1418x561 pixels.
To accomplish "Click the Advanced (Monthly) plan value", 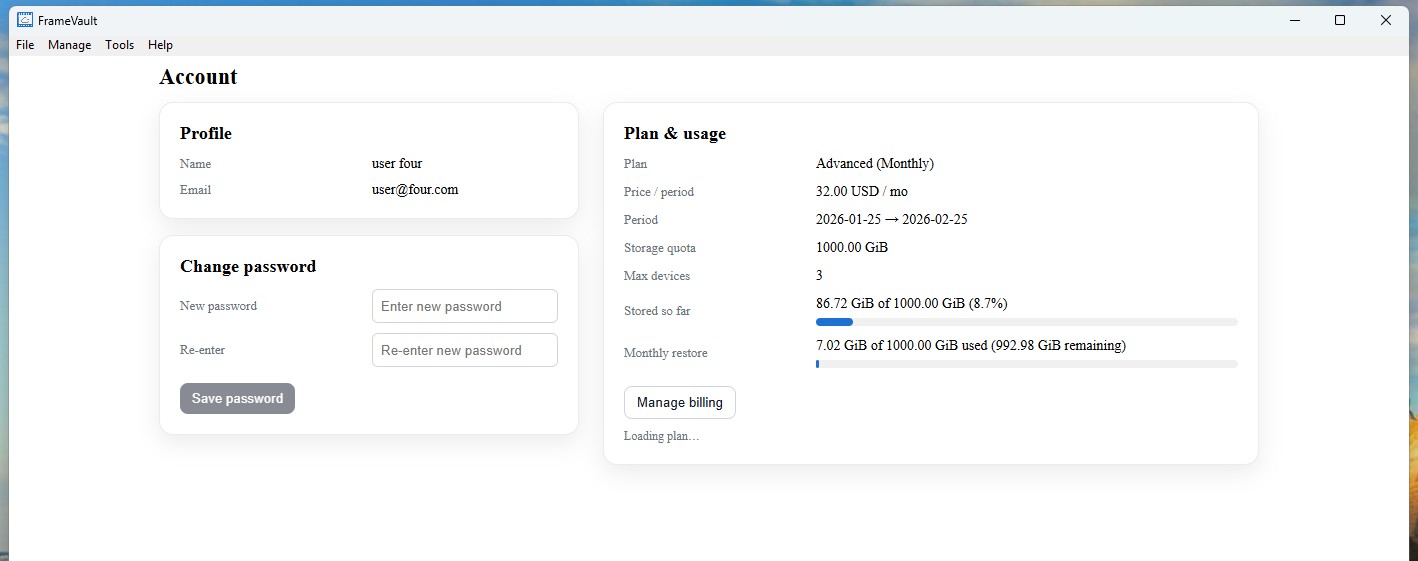I will click(874, 163).
